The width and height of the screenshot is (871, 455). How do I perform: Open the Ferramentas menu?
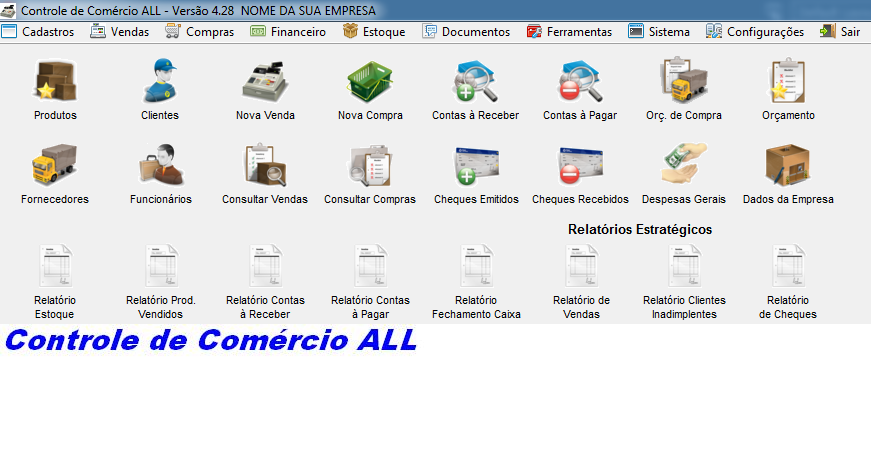coord(569,32)
